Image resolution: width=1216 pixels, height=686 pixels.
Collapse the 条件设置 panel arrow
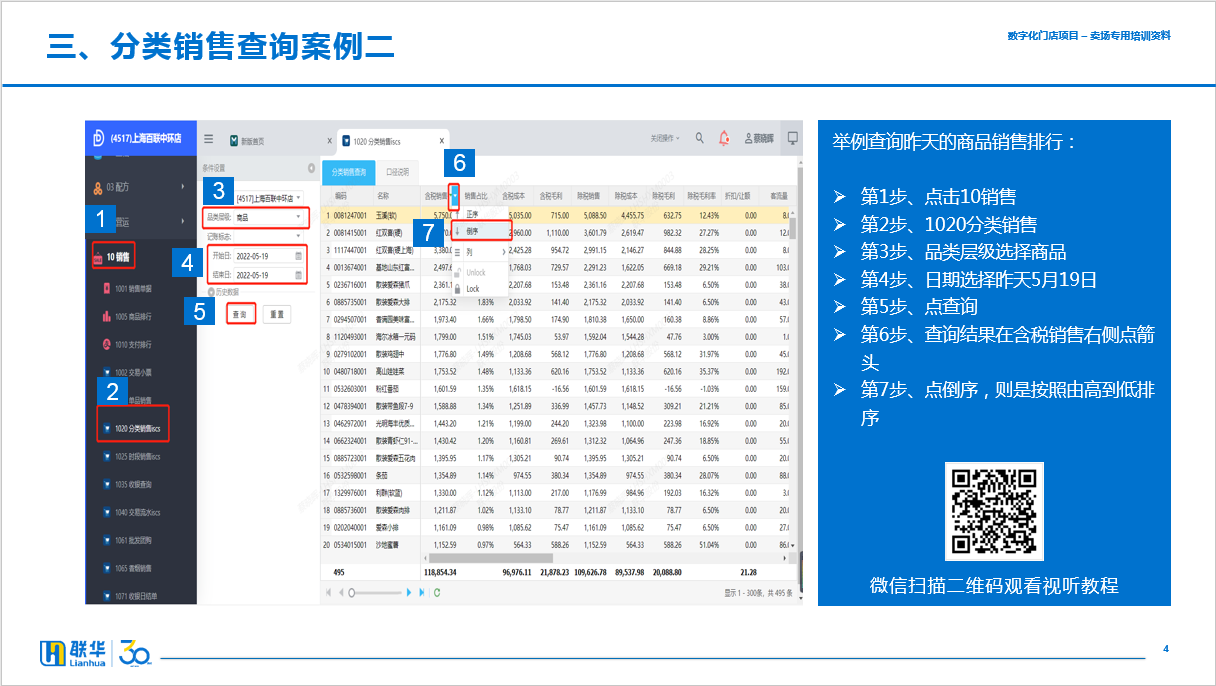[x=311, y=168]
